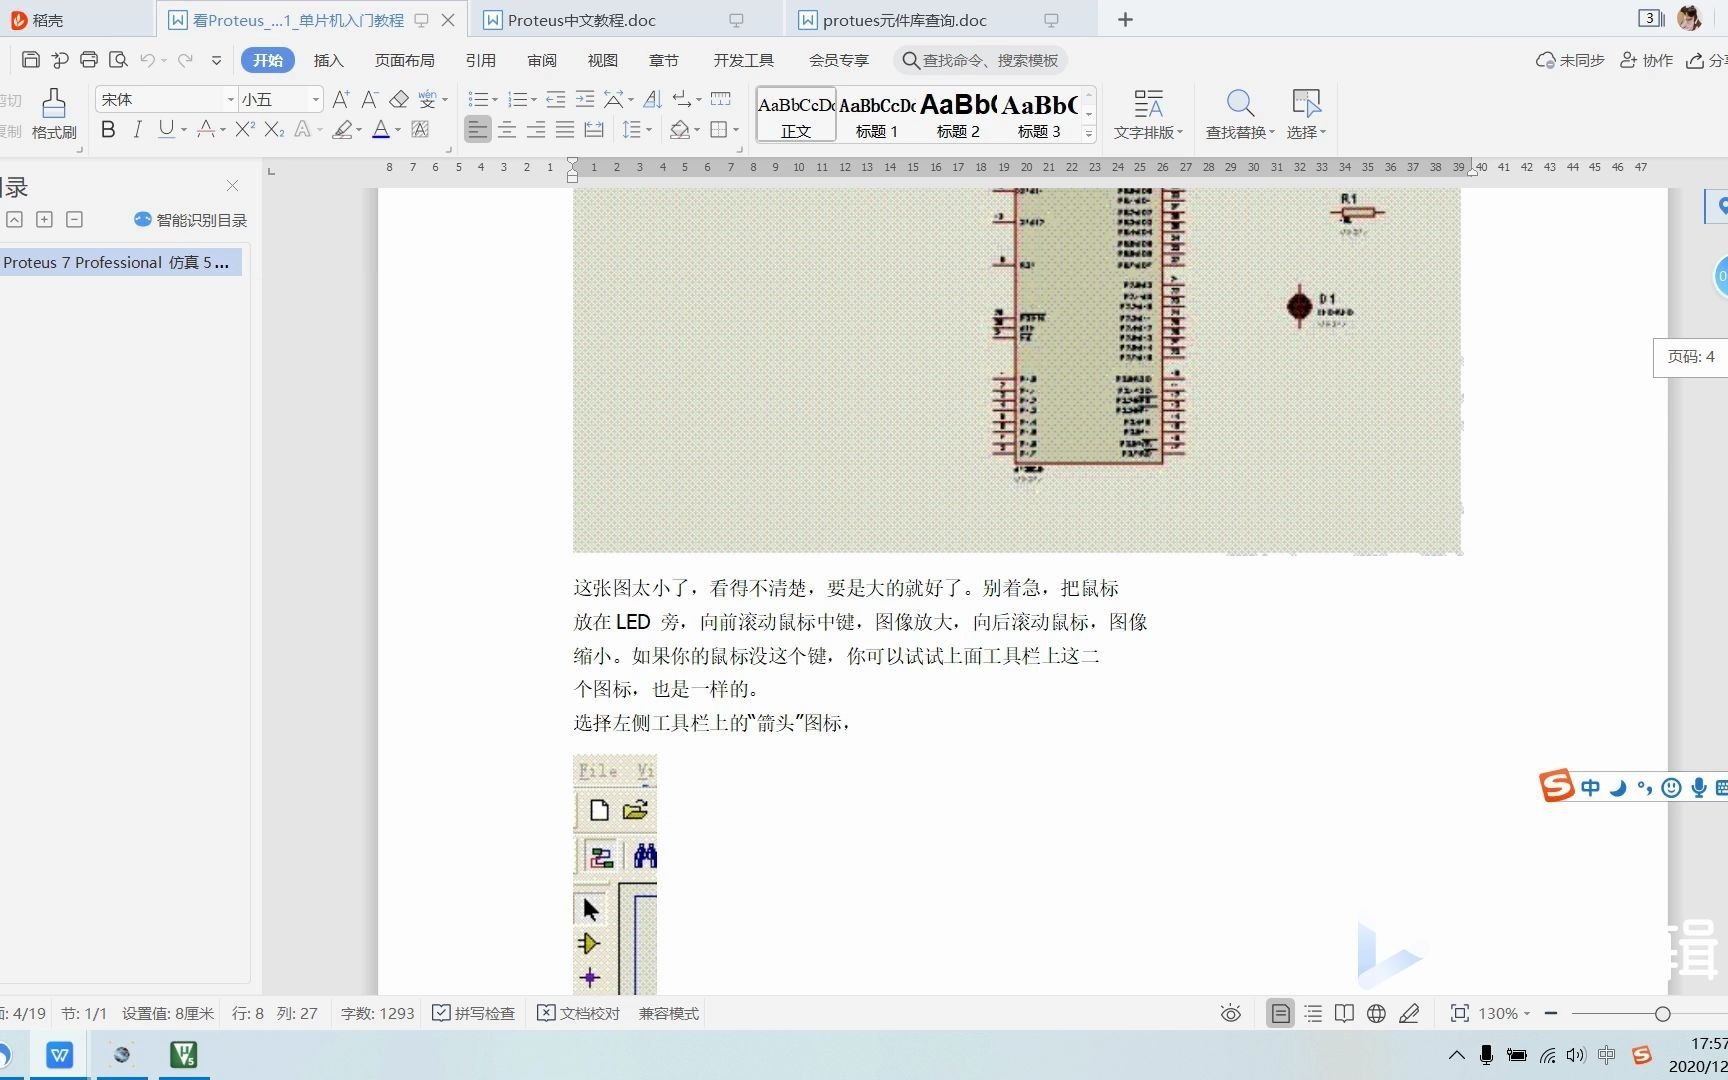Increase font size with the A+ icon
The image size is (1728, 1080).
point(341,99)
